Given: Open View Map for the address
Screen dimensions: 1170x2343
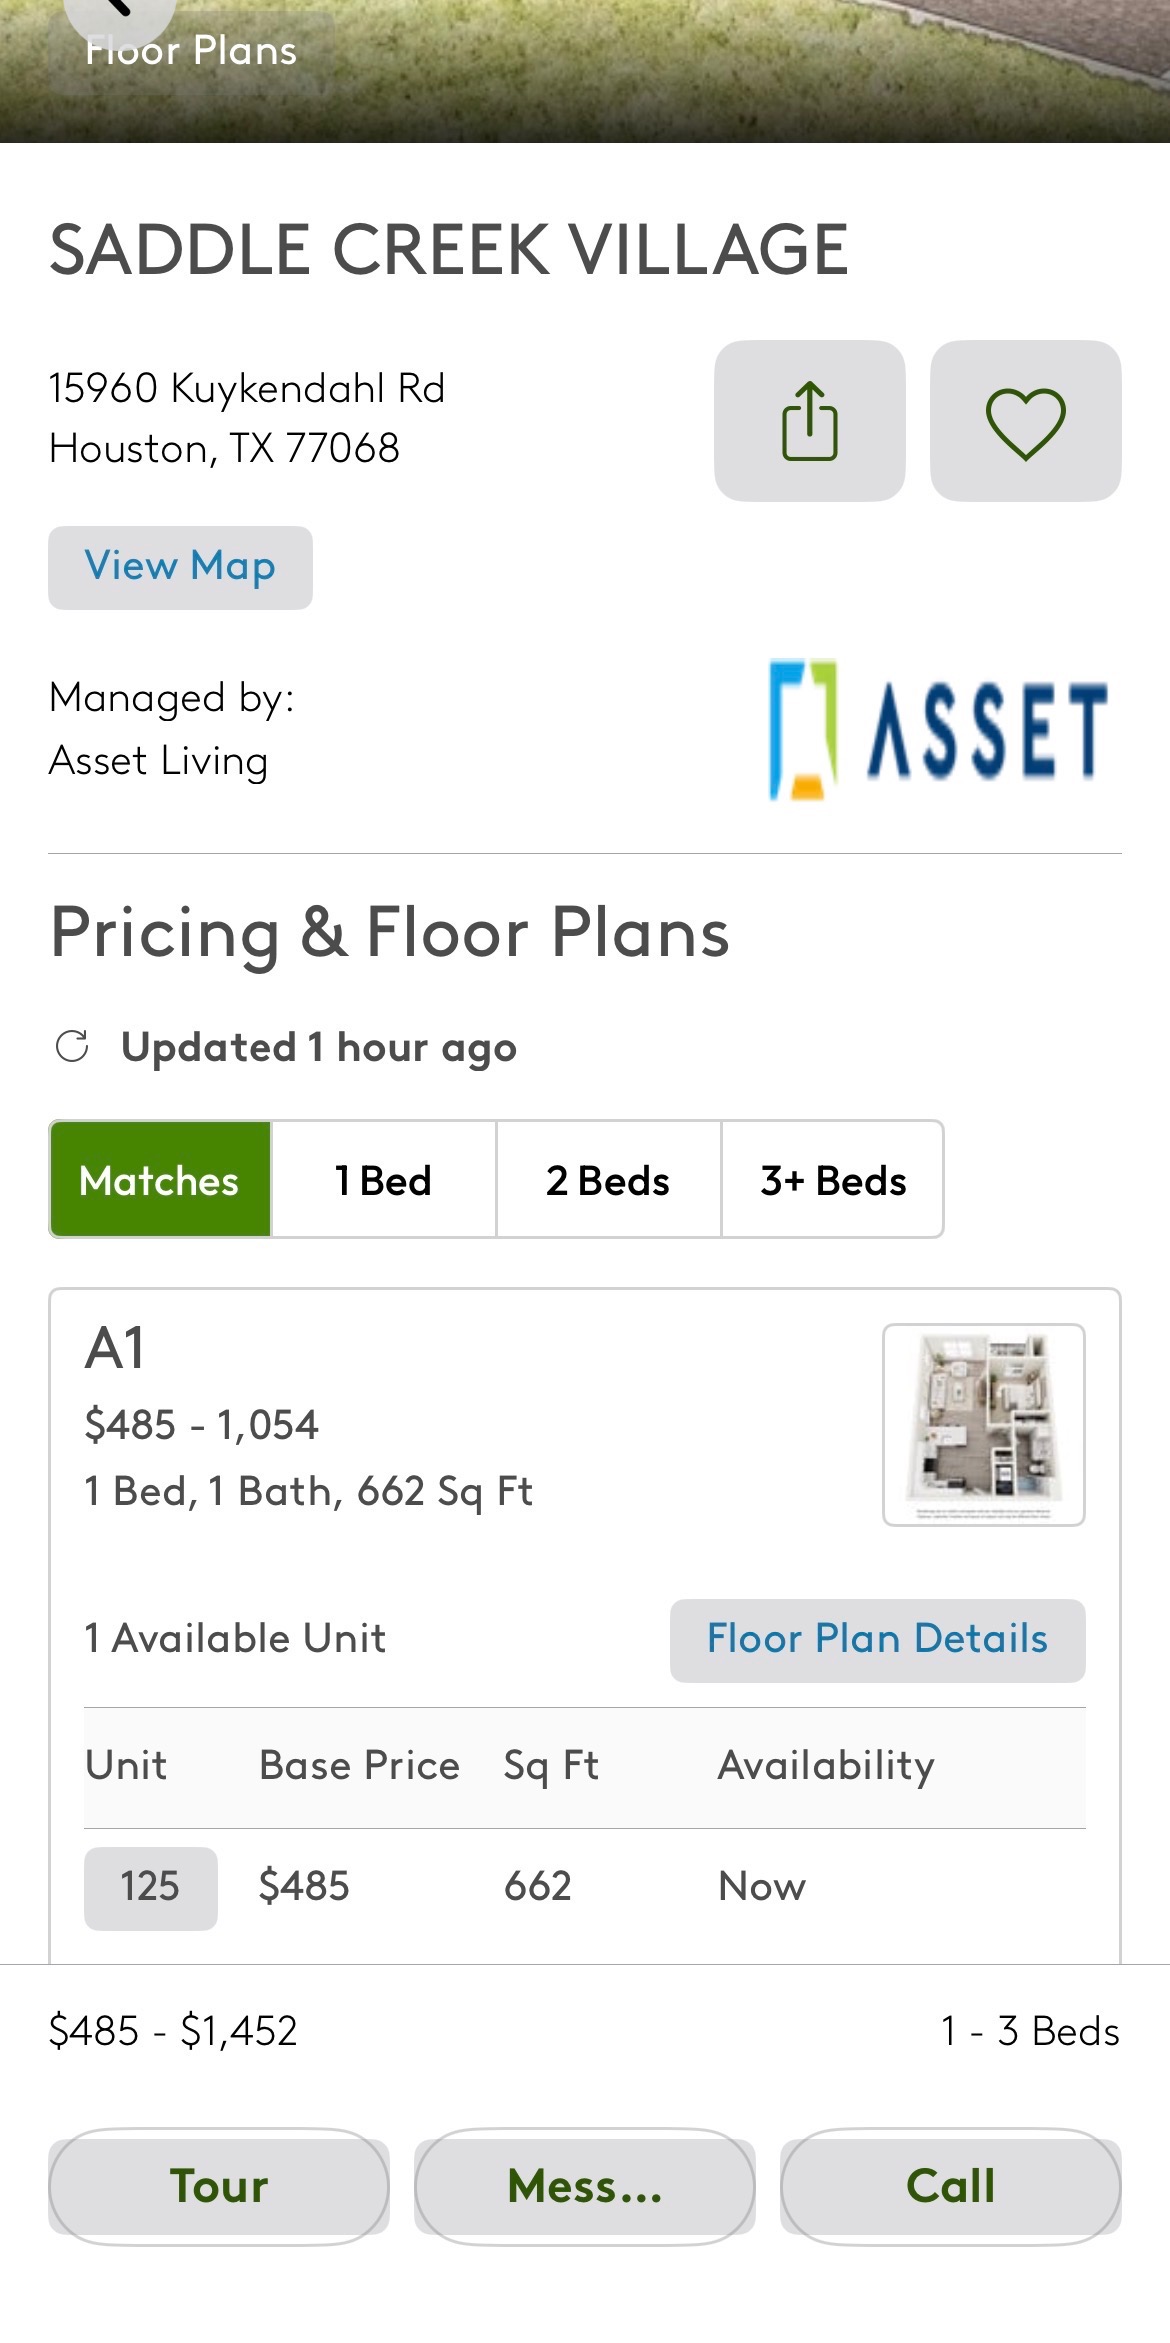Looking at the screenshot, I should [x=180, y=567].
